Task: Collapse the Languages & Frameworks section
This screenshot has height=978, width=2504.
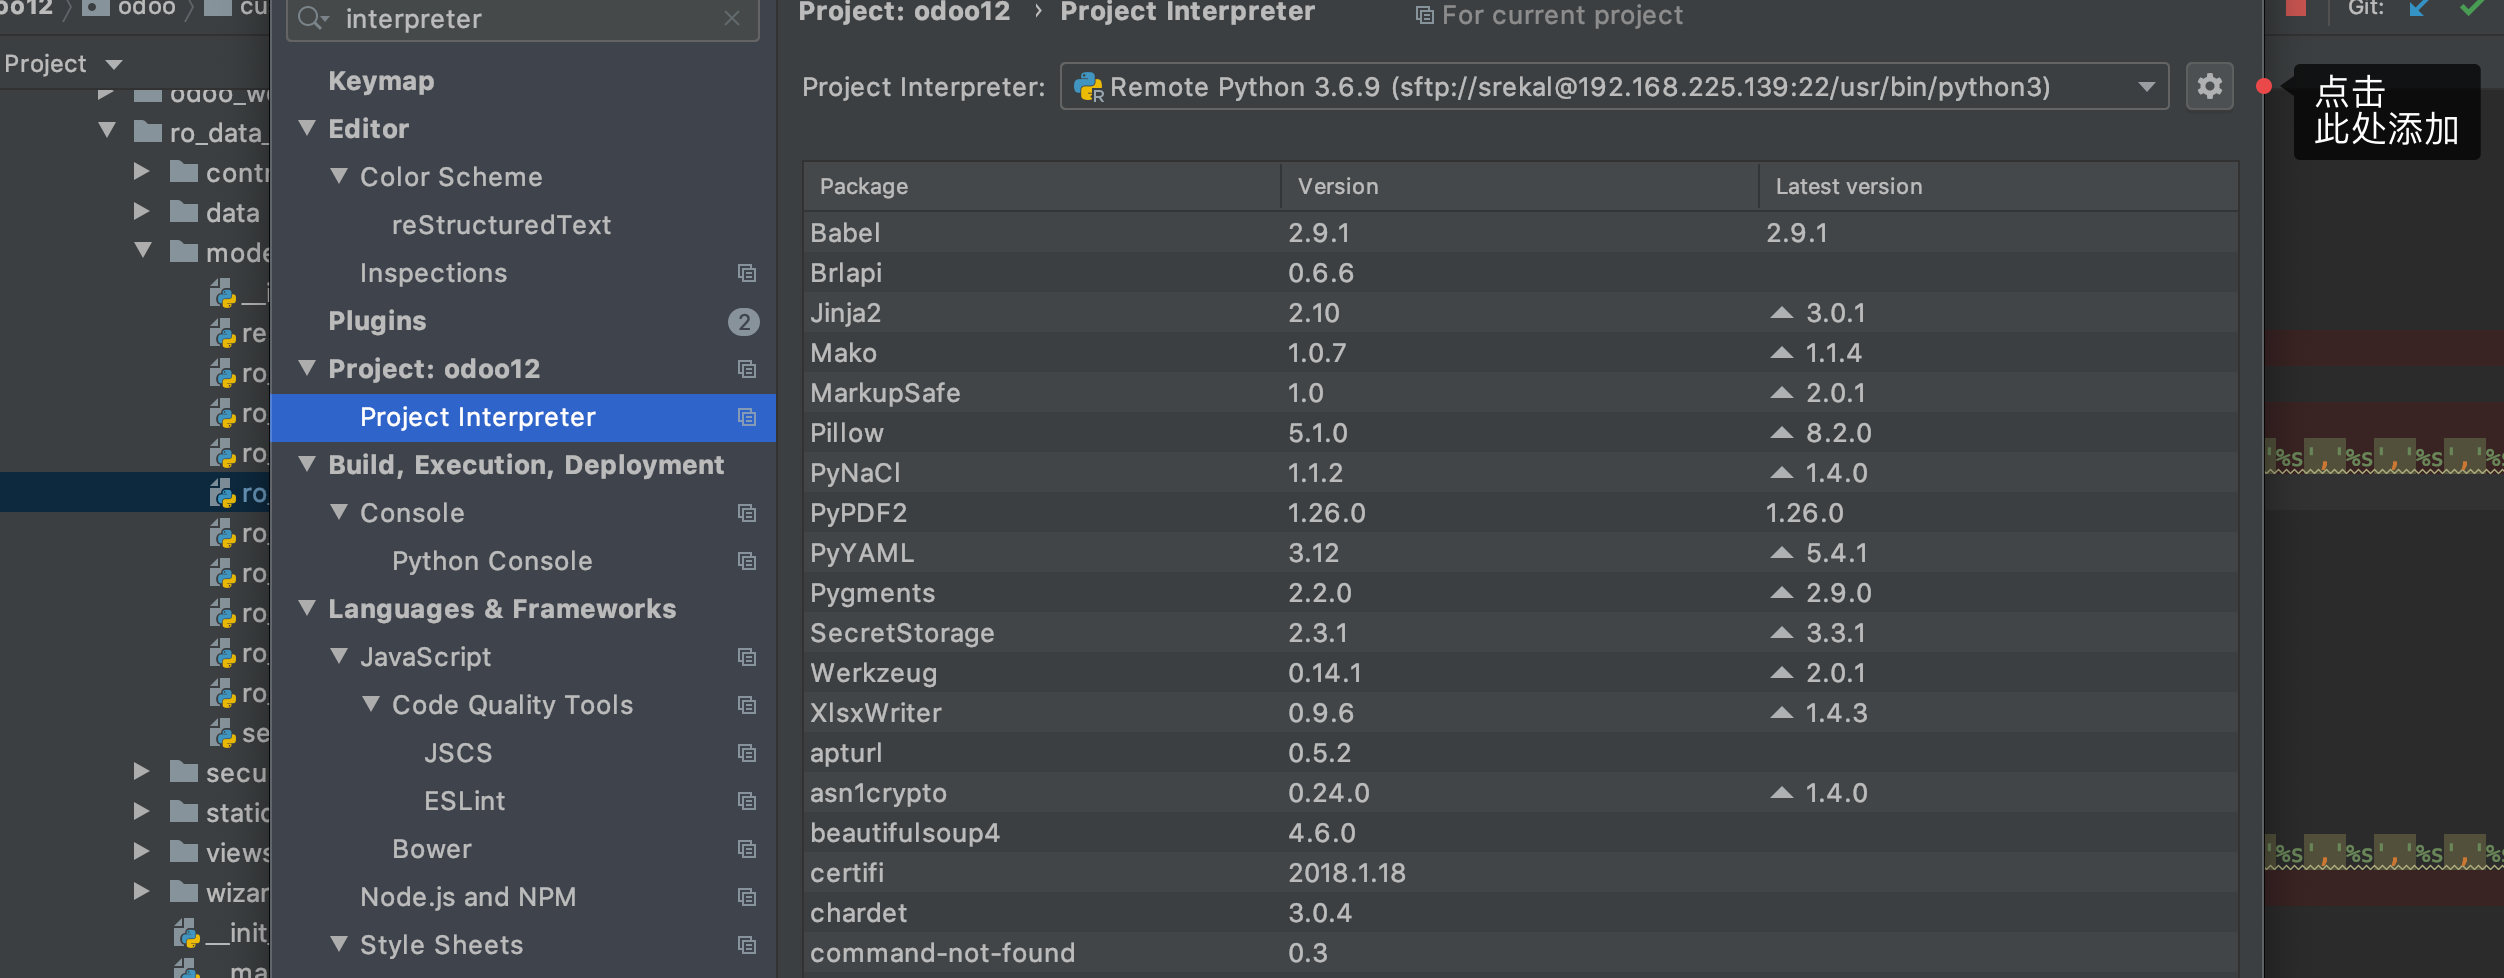Action: pos(308,609)
